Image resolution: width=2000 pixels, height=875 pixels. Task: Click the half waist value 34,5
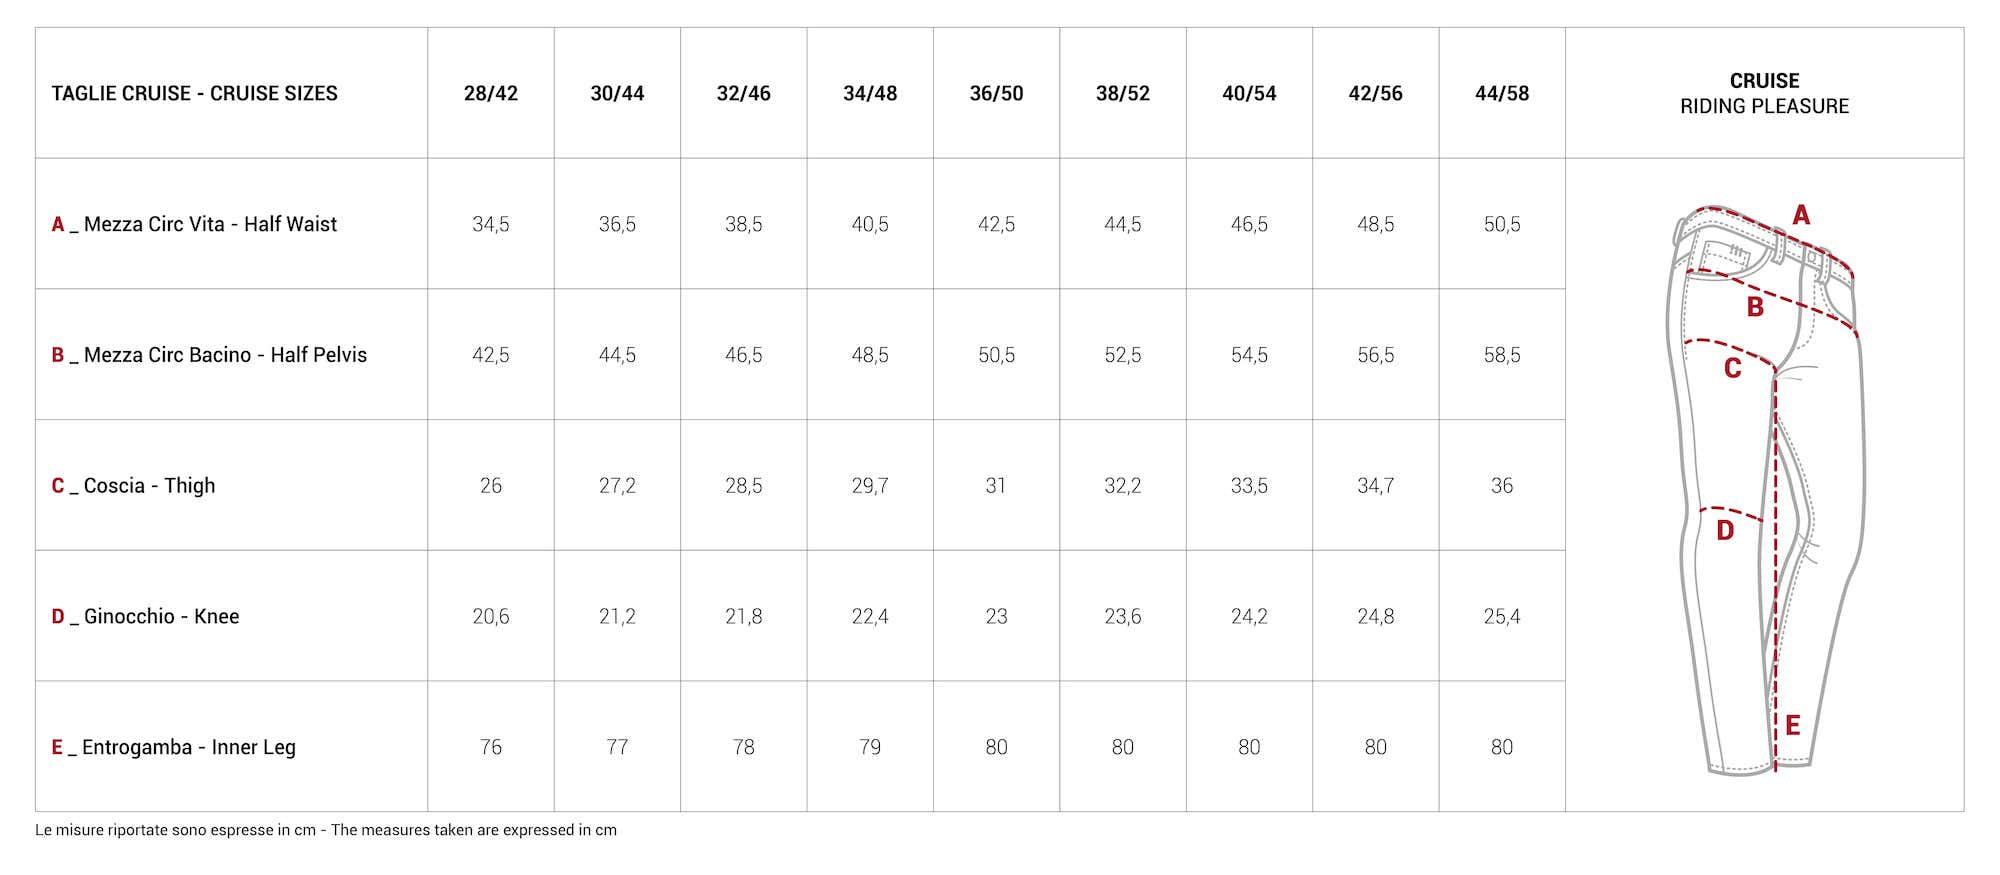(x=491, y=224)
